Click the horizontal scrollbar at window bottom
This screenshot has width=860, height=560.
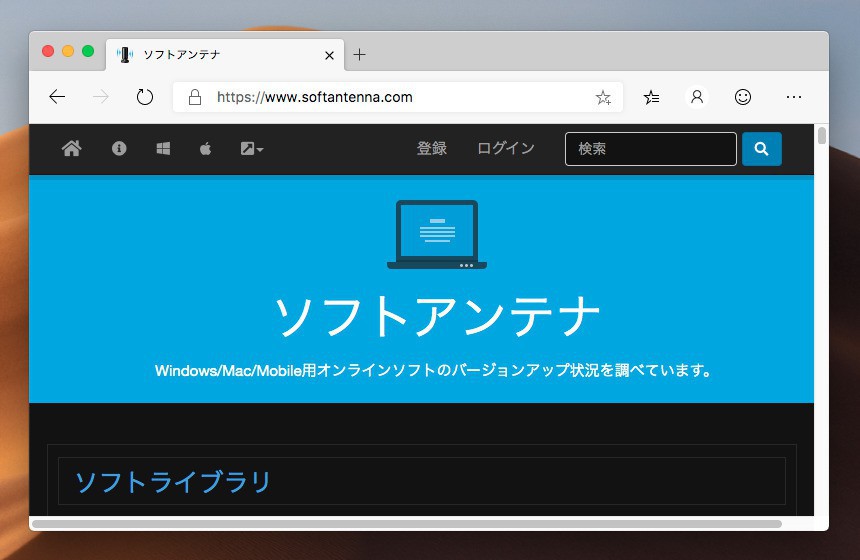point(406,524)
